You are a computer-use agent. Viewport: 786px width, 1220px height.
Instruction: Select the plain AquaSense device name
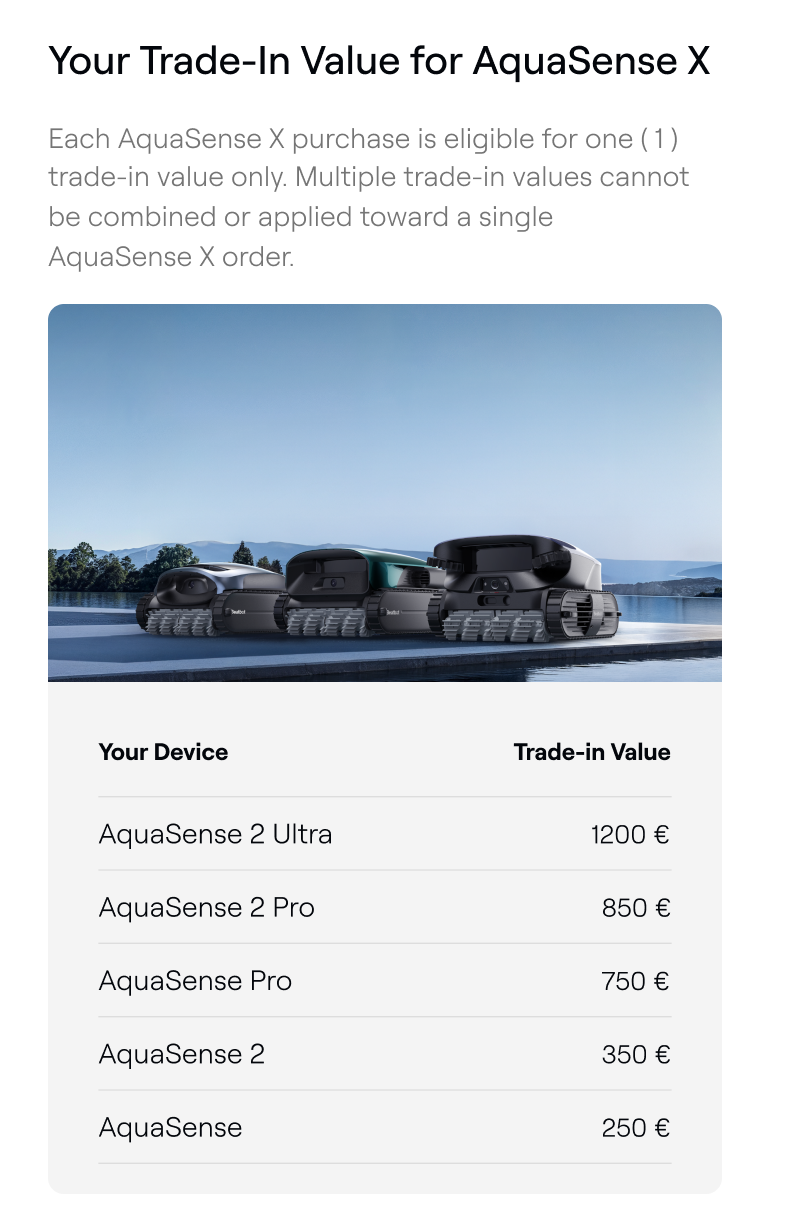[x=170, y=1128]
